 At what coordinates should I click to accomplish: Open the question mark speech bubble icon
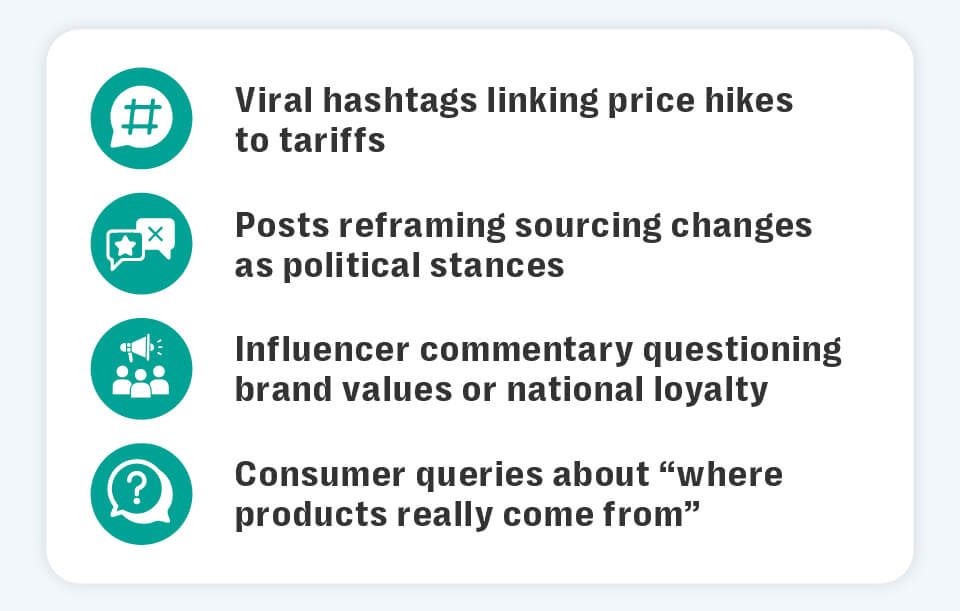[141, 493]
